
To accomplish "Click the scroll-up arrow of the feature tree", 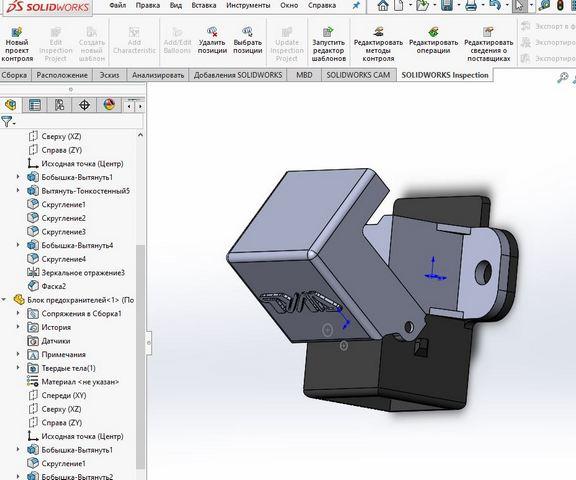I will pos(140,135).
